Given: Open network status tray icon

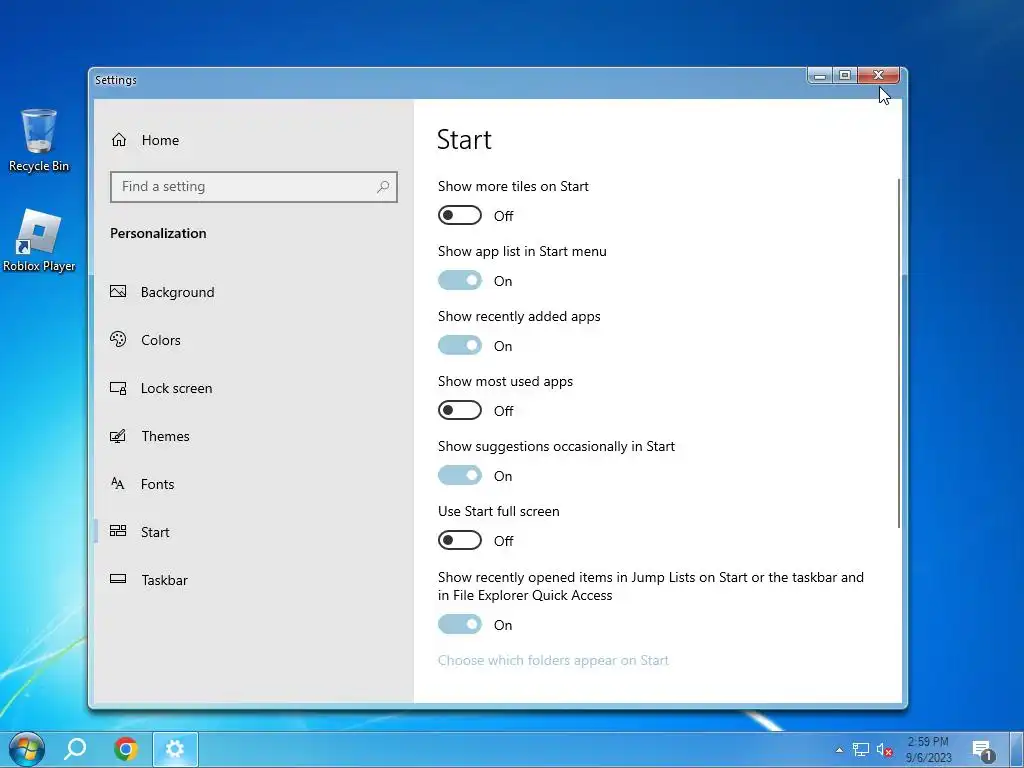Looking at the screenshot, I should [861, 750].
